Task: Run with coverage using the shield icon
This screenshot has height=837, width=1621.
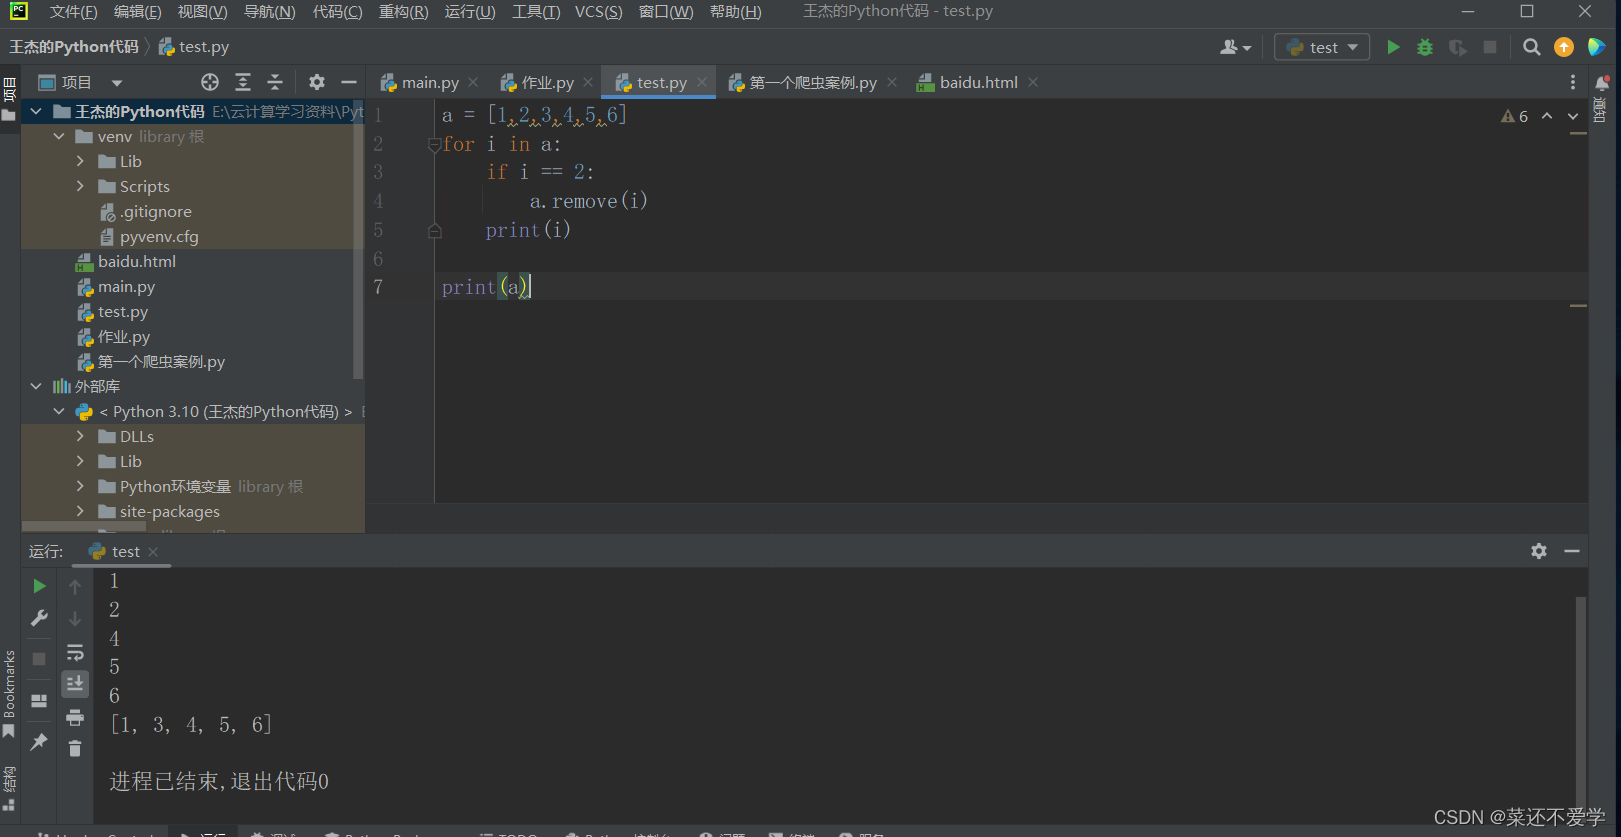Action: [1458, 47]
